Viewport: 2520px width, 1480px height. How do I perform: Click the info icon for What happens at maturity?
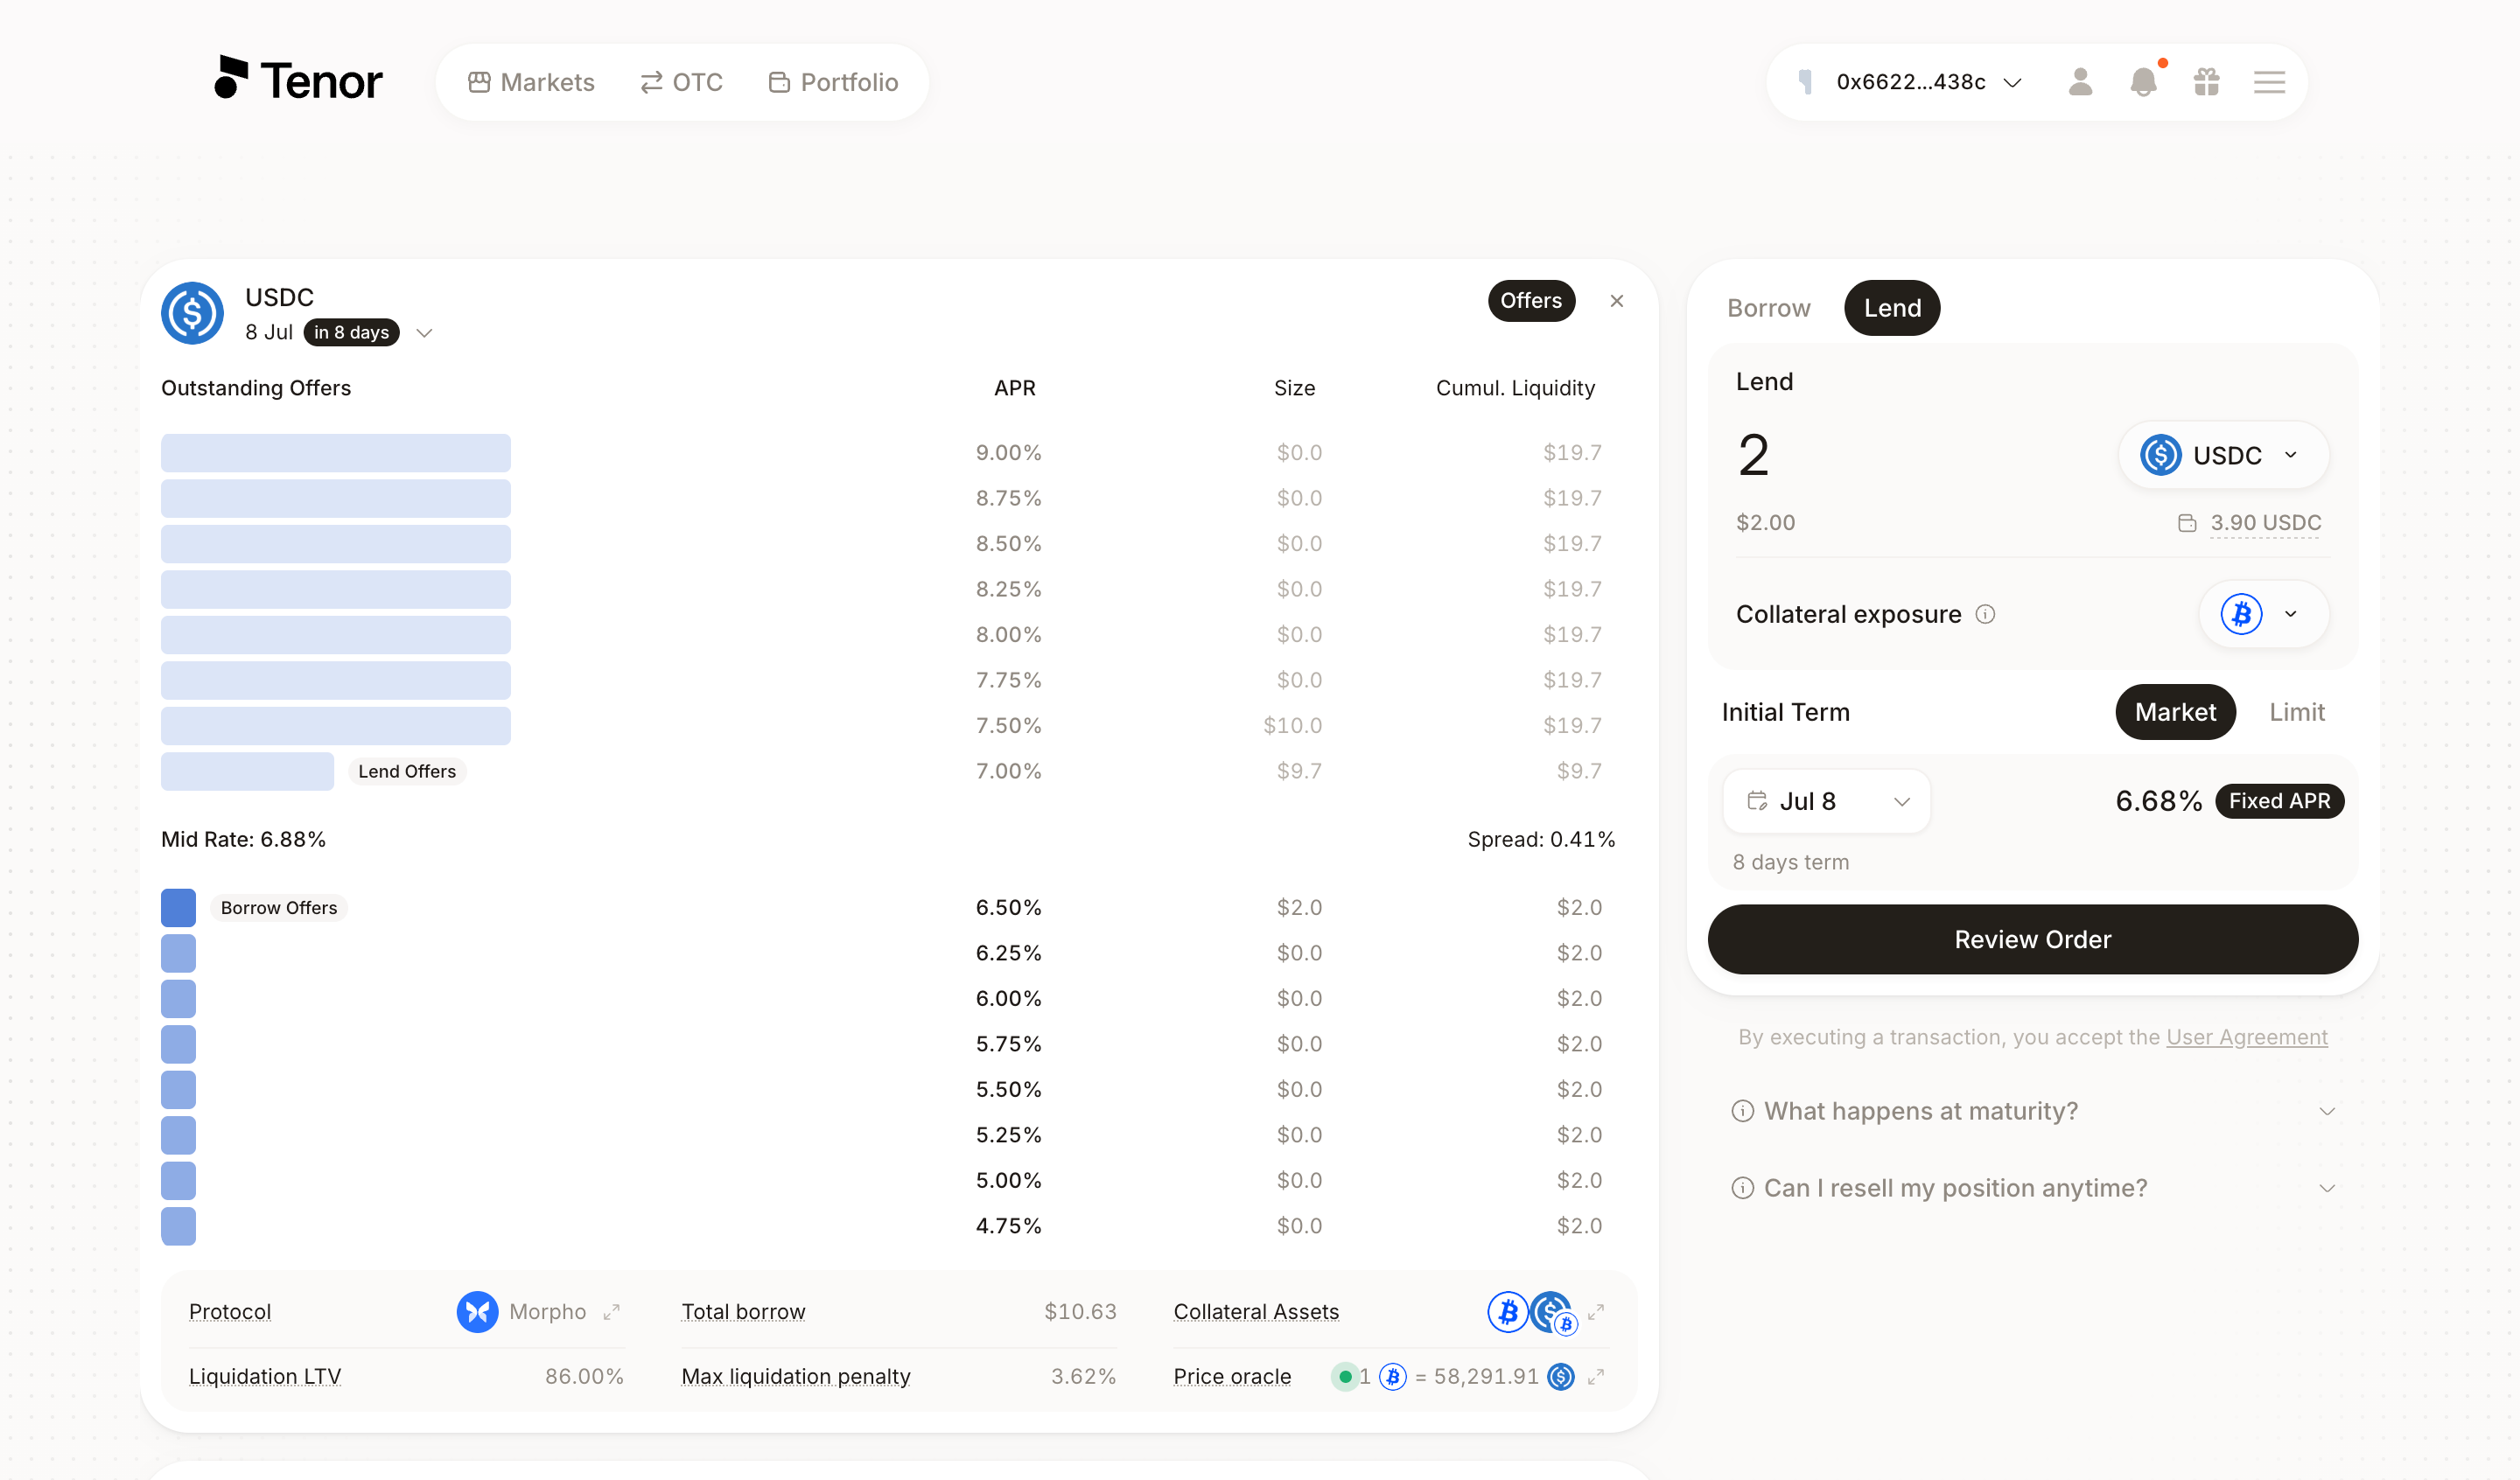[x=1743, y=1111]
